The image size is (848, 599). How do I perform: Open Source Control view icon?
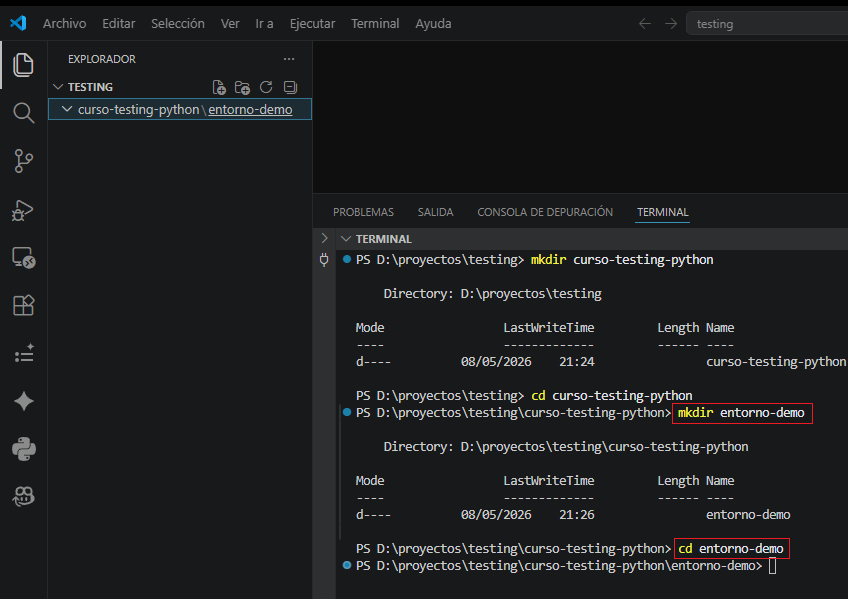point(23,161)
